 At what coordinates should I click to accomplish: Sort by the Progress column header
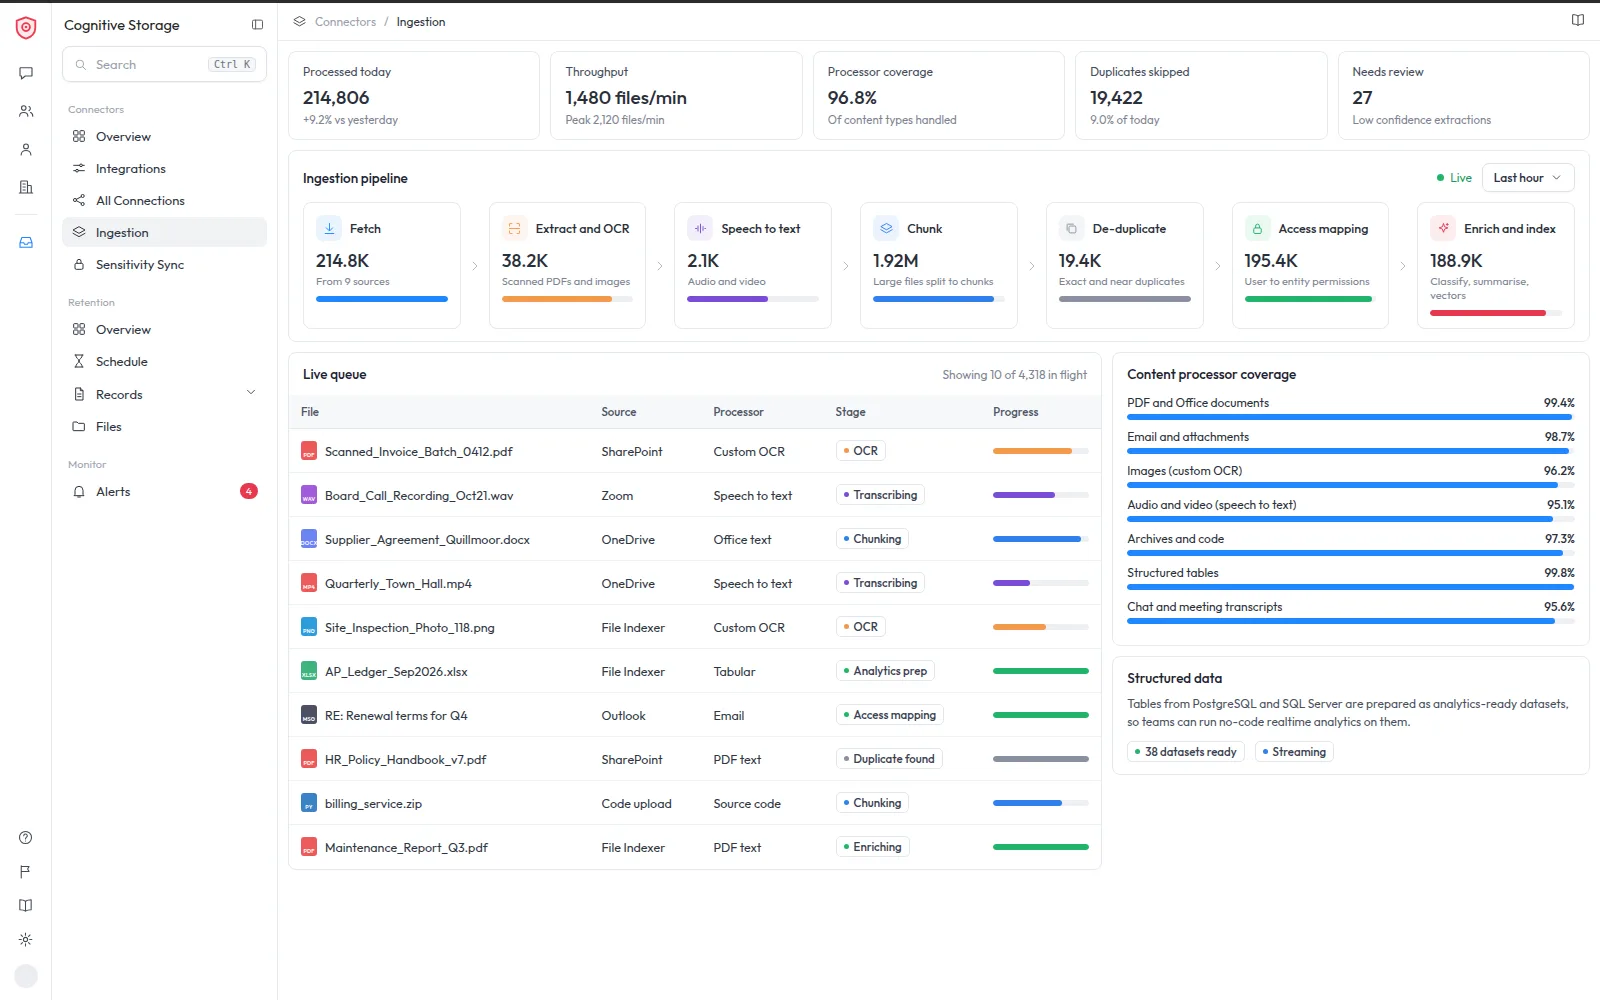(1015, 412)
